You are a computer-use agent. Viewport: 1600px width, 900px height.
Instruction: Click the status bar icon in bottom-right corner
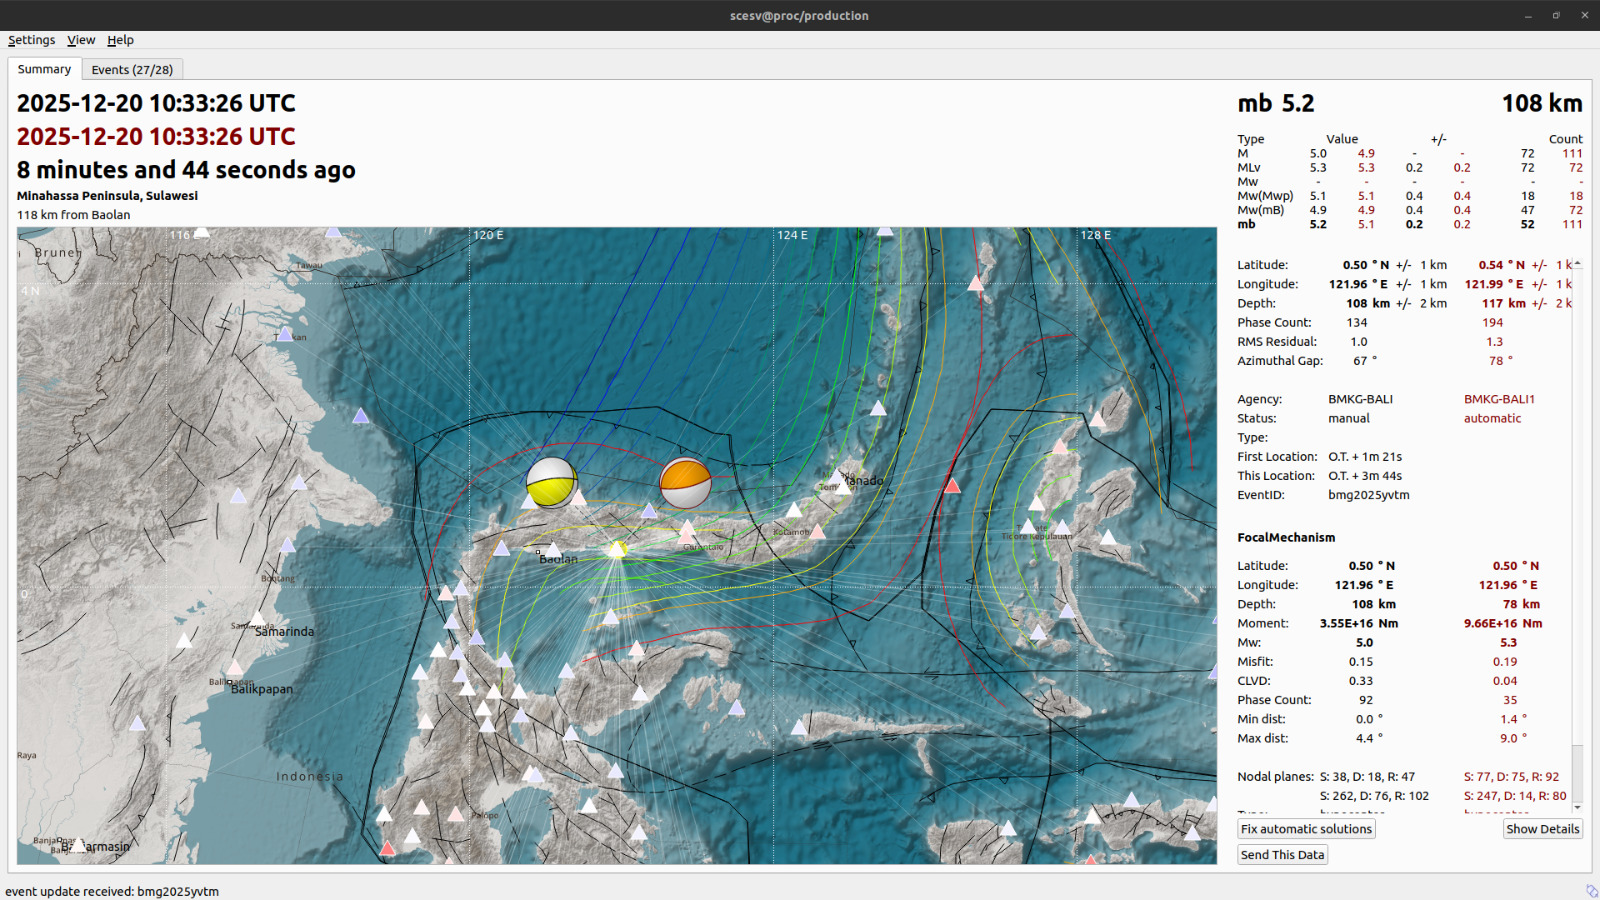pyautogui.click(x=1591, y=890)
